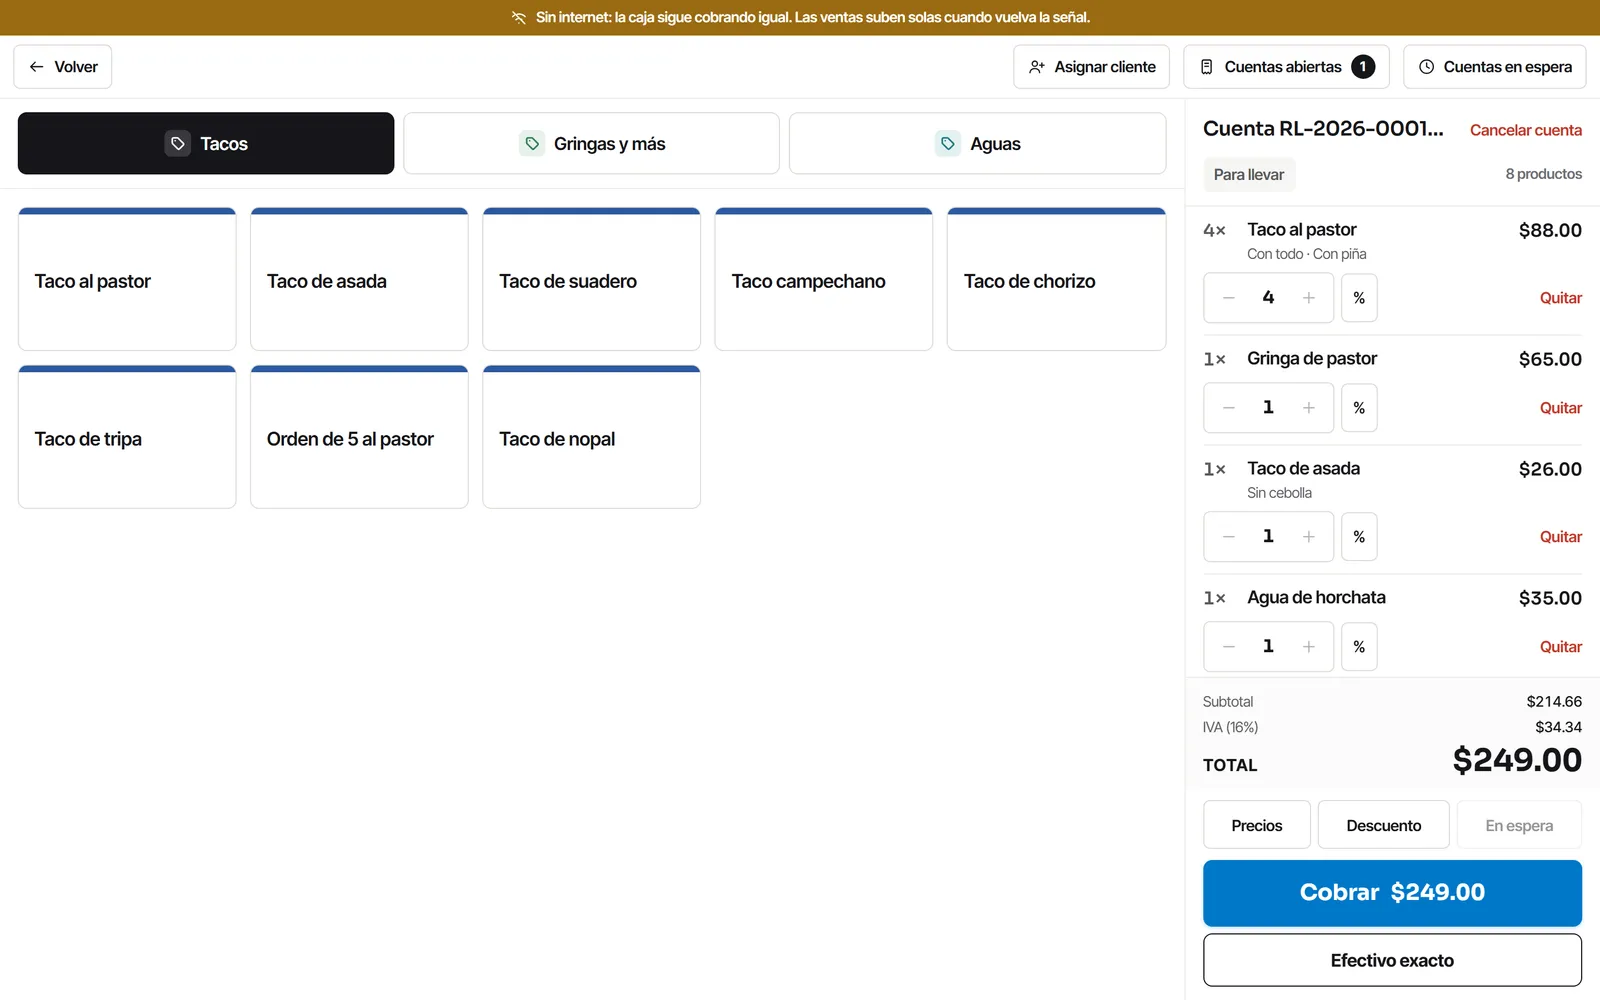
Task: Open Cuentas abiertas list
Action: (1286, 67)
